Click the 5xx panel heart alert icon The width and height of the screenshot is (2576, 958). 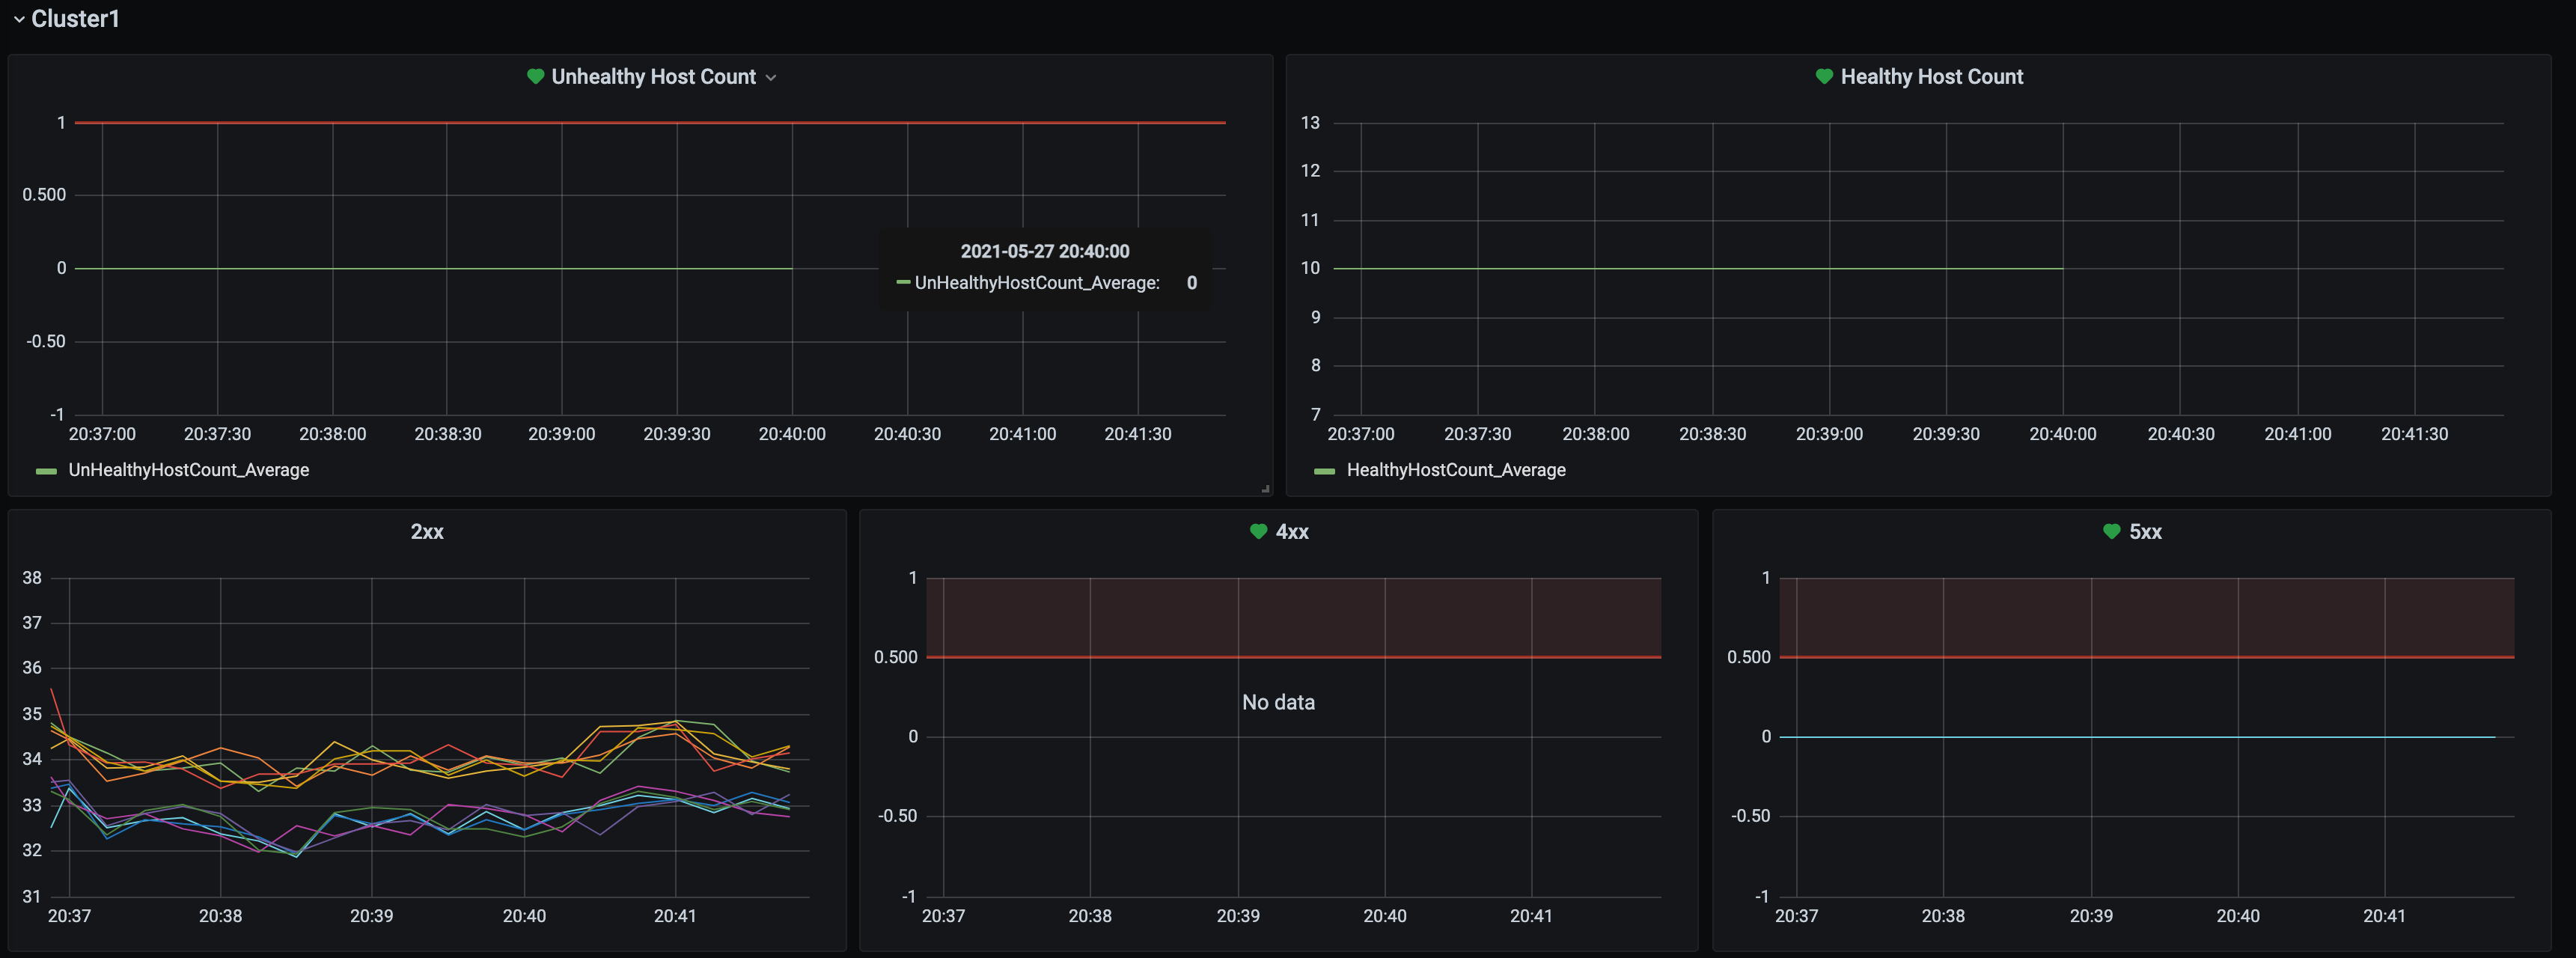pos(2111,531)
